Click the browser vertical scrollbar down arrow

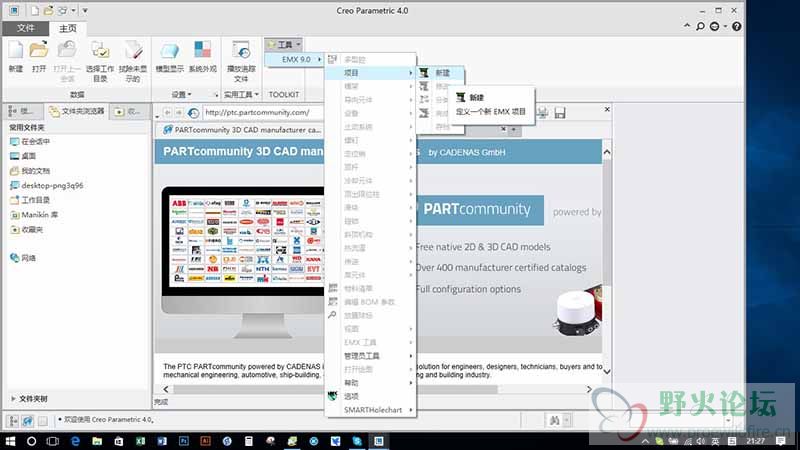pos(607,371)
